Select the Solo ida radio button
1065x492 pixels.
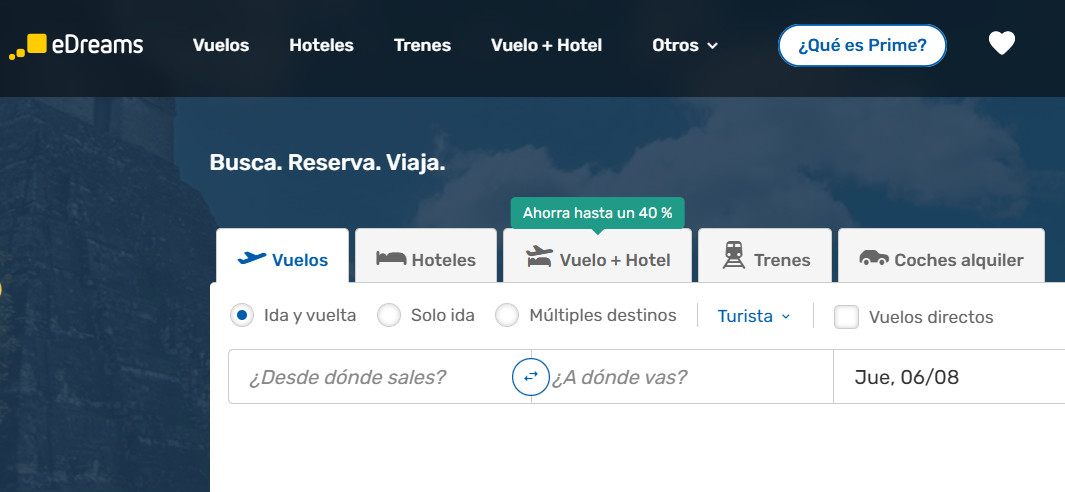coord(389,315)
